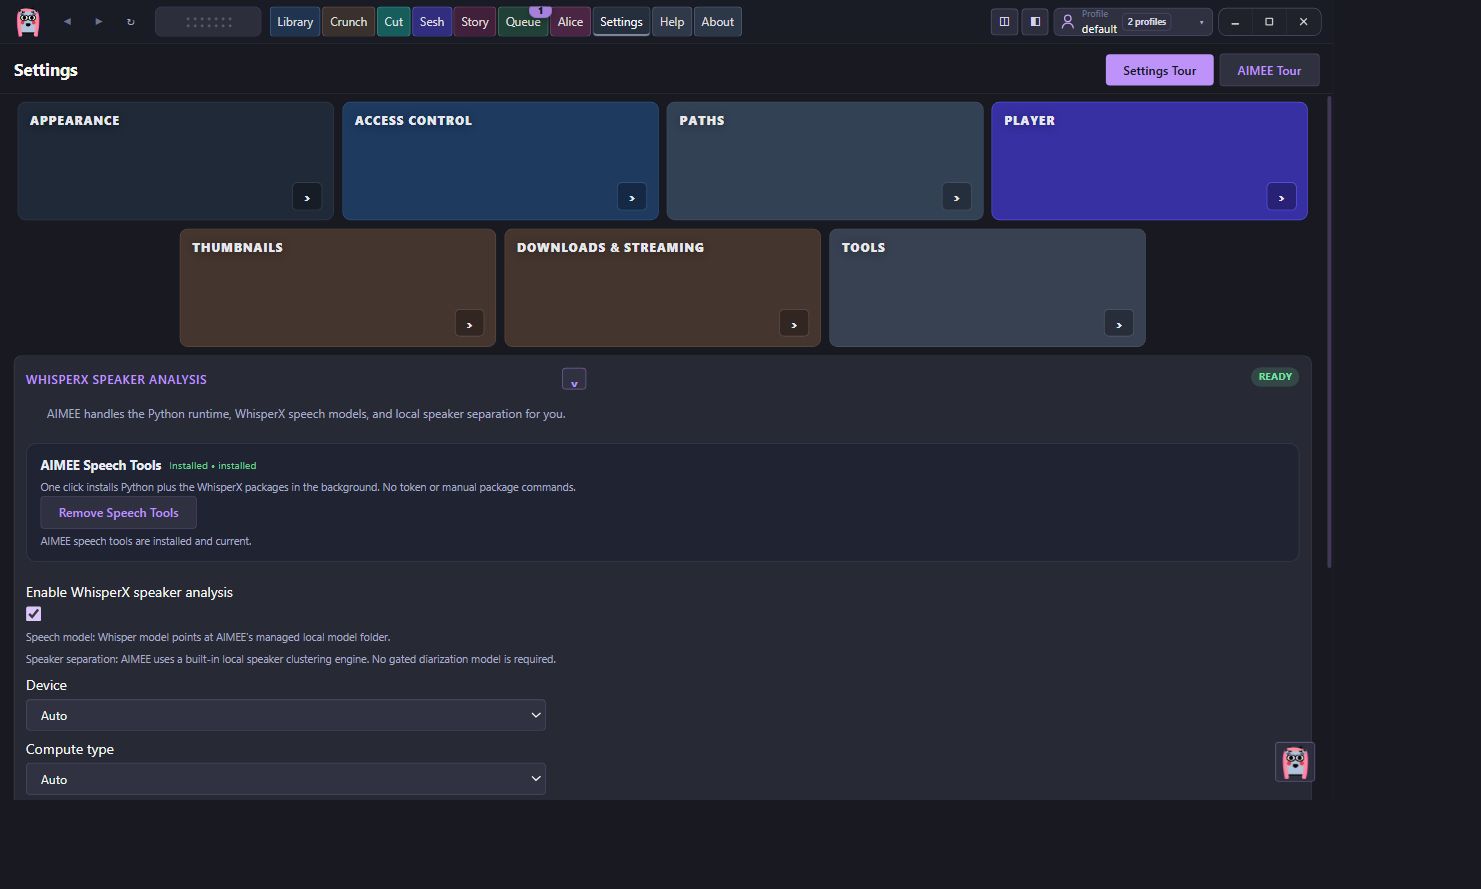The width and height of the screenshot is (1481, 889).
Task: Open the Player card arrow
Action: coord(1281,197)
